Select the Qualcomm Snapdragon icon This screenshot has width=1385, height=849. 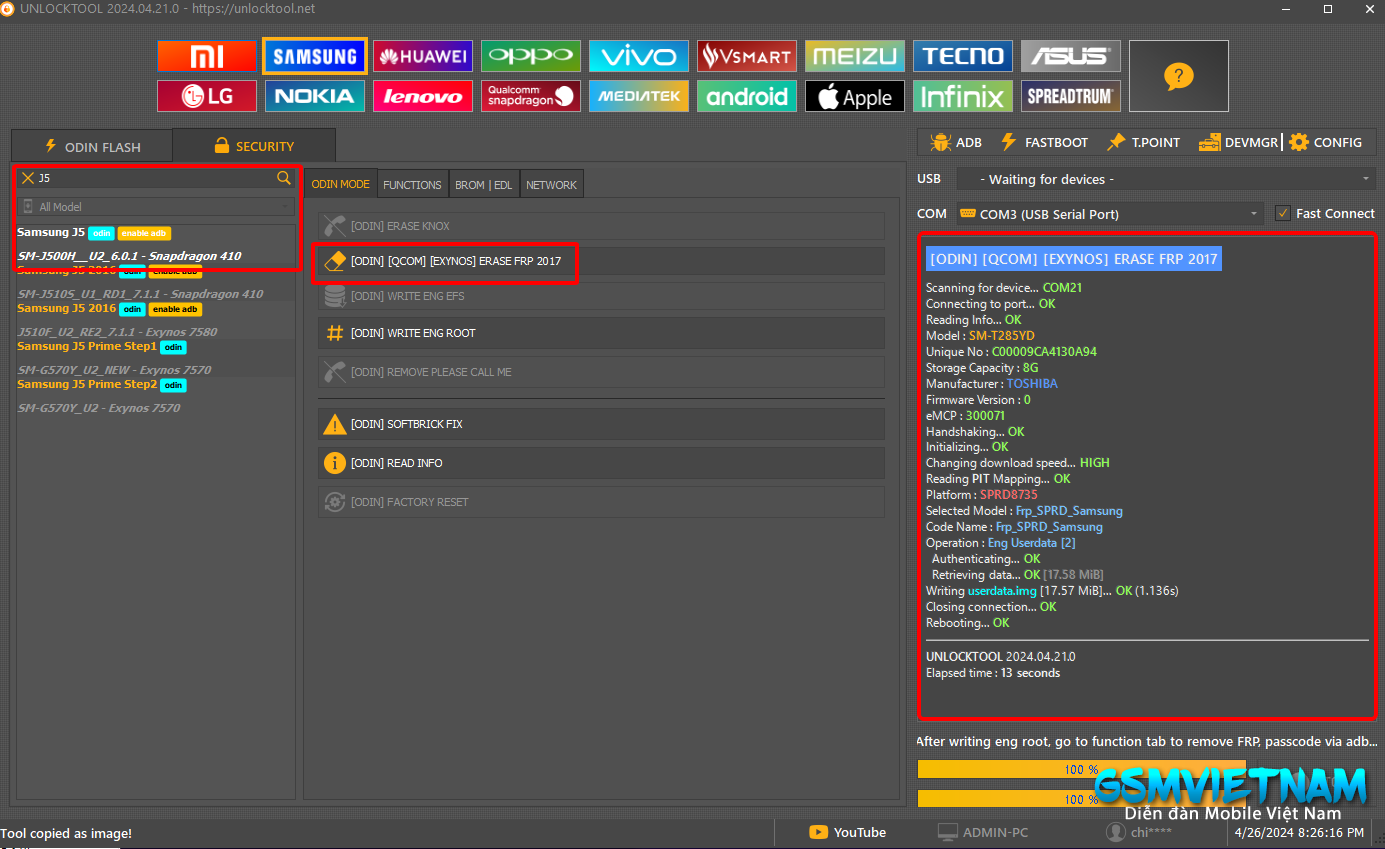(531, 96)
